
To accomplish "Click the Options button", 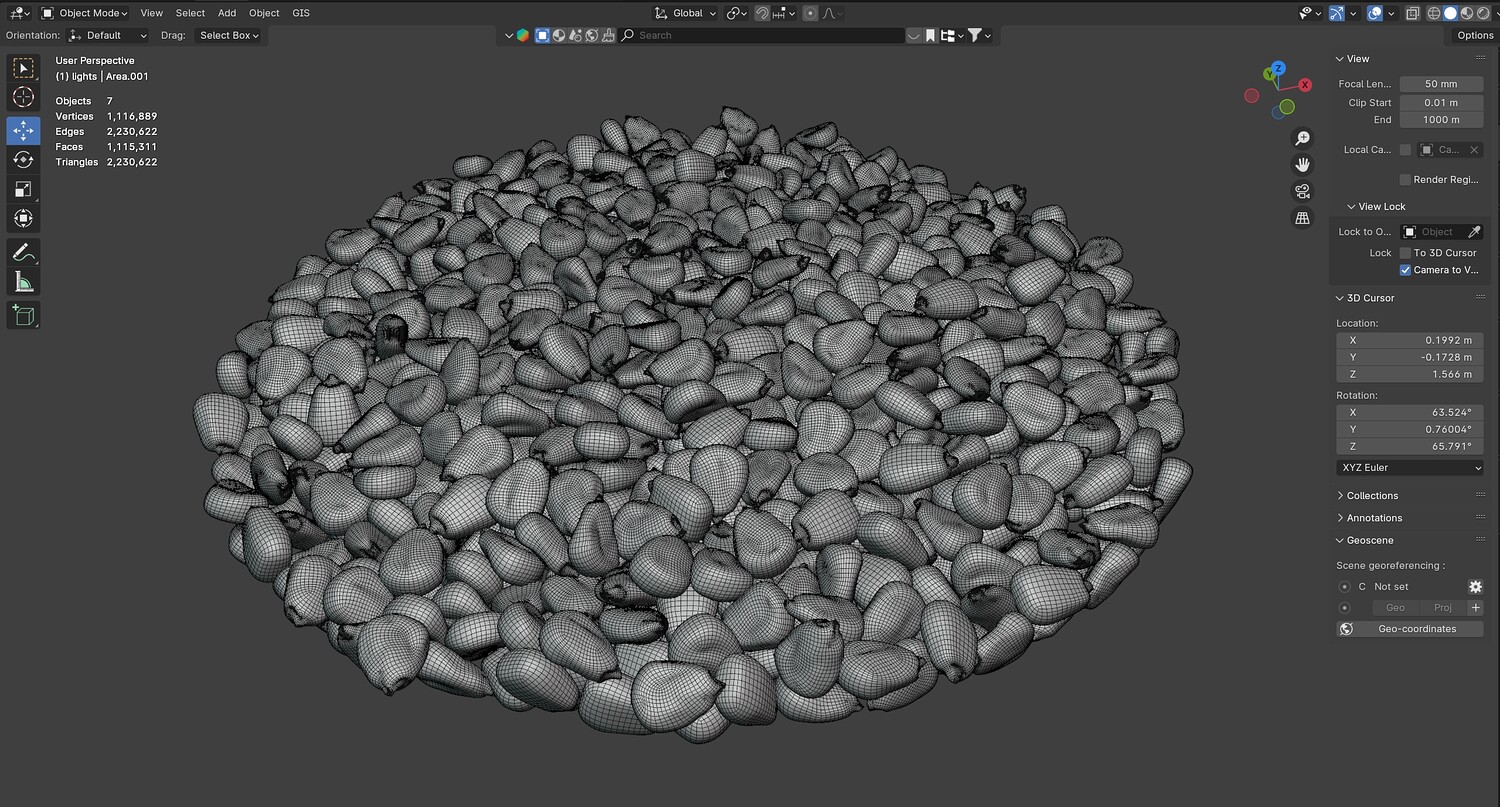I will [x=1474, y=35].
